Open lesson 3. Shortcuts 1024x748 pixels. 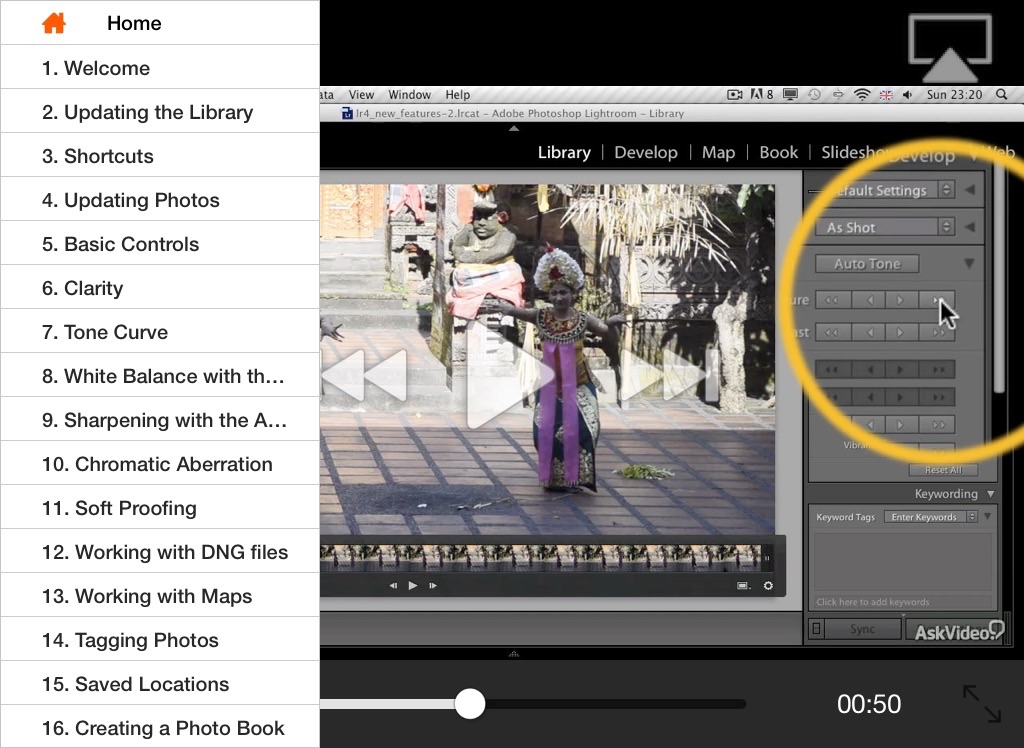tap(160, 155)
